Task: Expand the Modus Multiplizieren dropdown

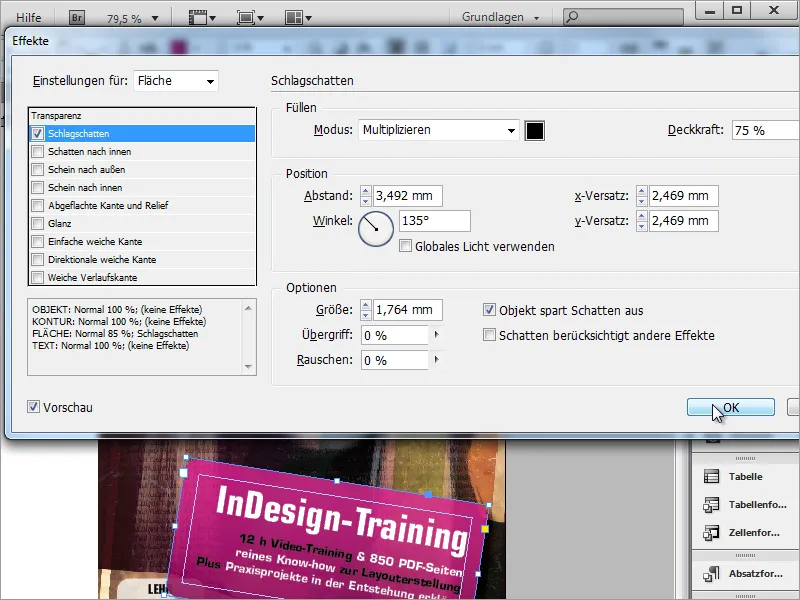Action: 439,130
